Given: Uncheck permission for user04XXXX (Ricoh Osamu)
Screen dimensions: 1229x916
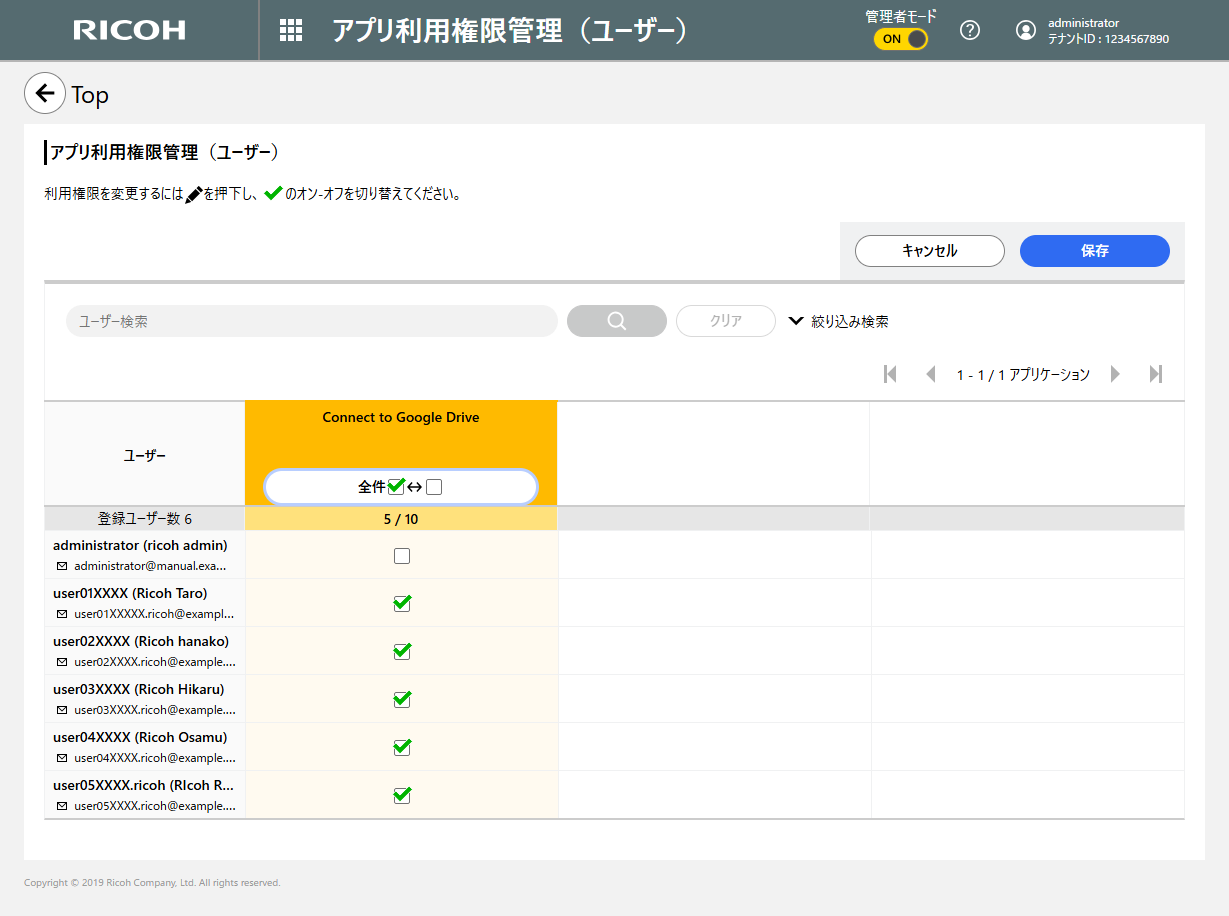Looking at the screenshot, I should [x=402, y=747].
